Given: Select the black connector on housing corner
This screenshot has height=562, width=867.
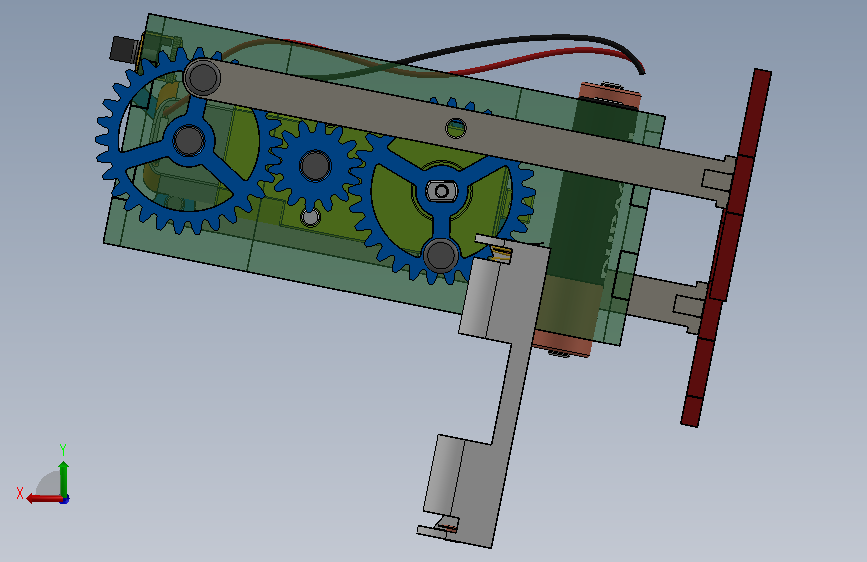Looking at the screenshot, I should pos(123,49).
